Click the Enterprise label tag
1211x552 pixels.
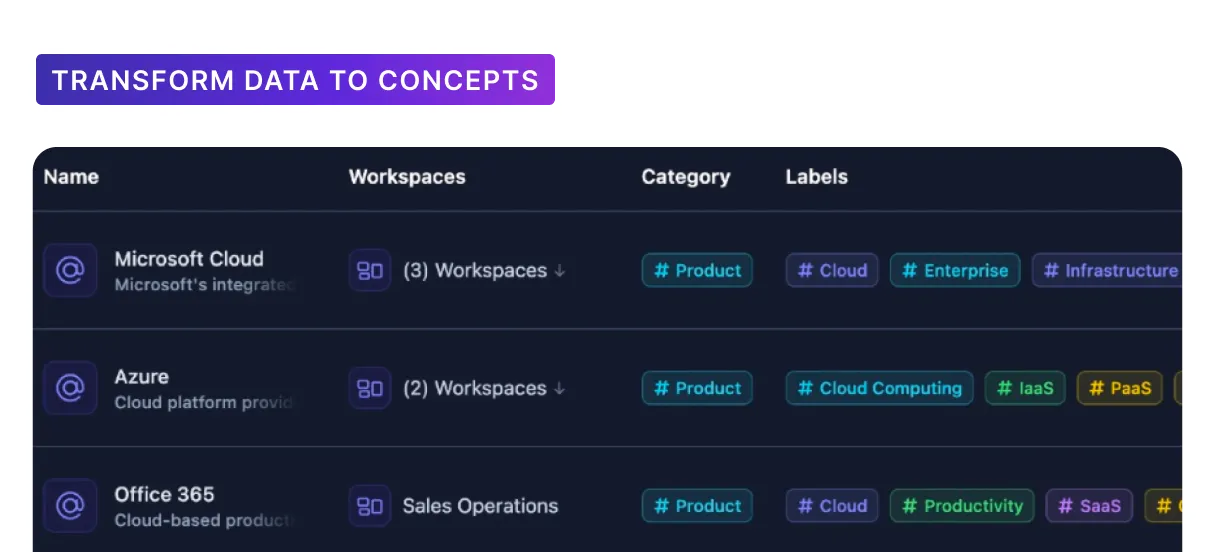(x=955, y=270)
